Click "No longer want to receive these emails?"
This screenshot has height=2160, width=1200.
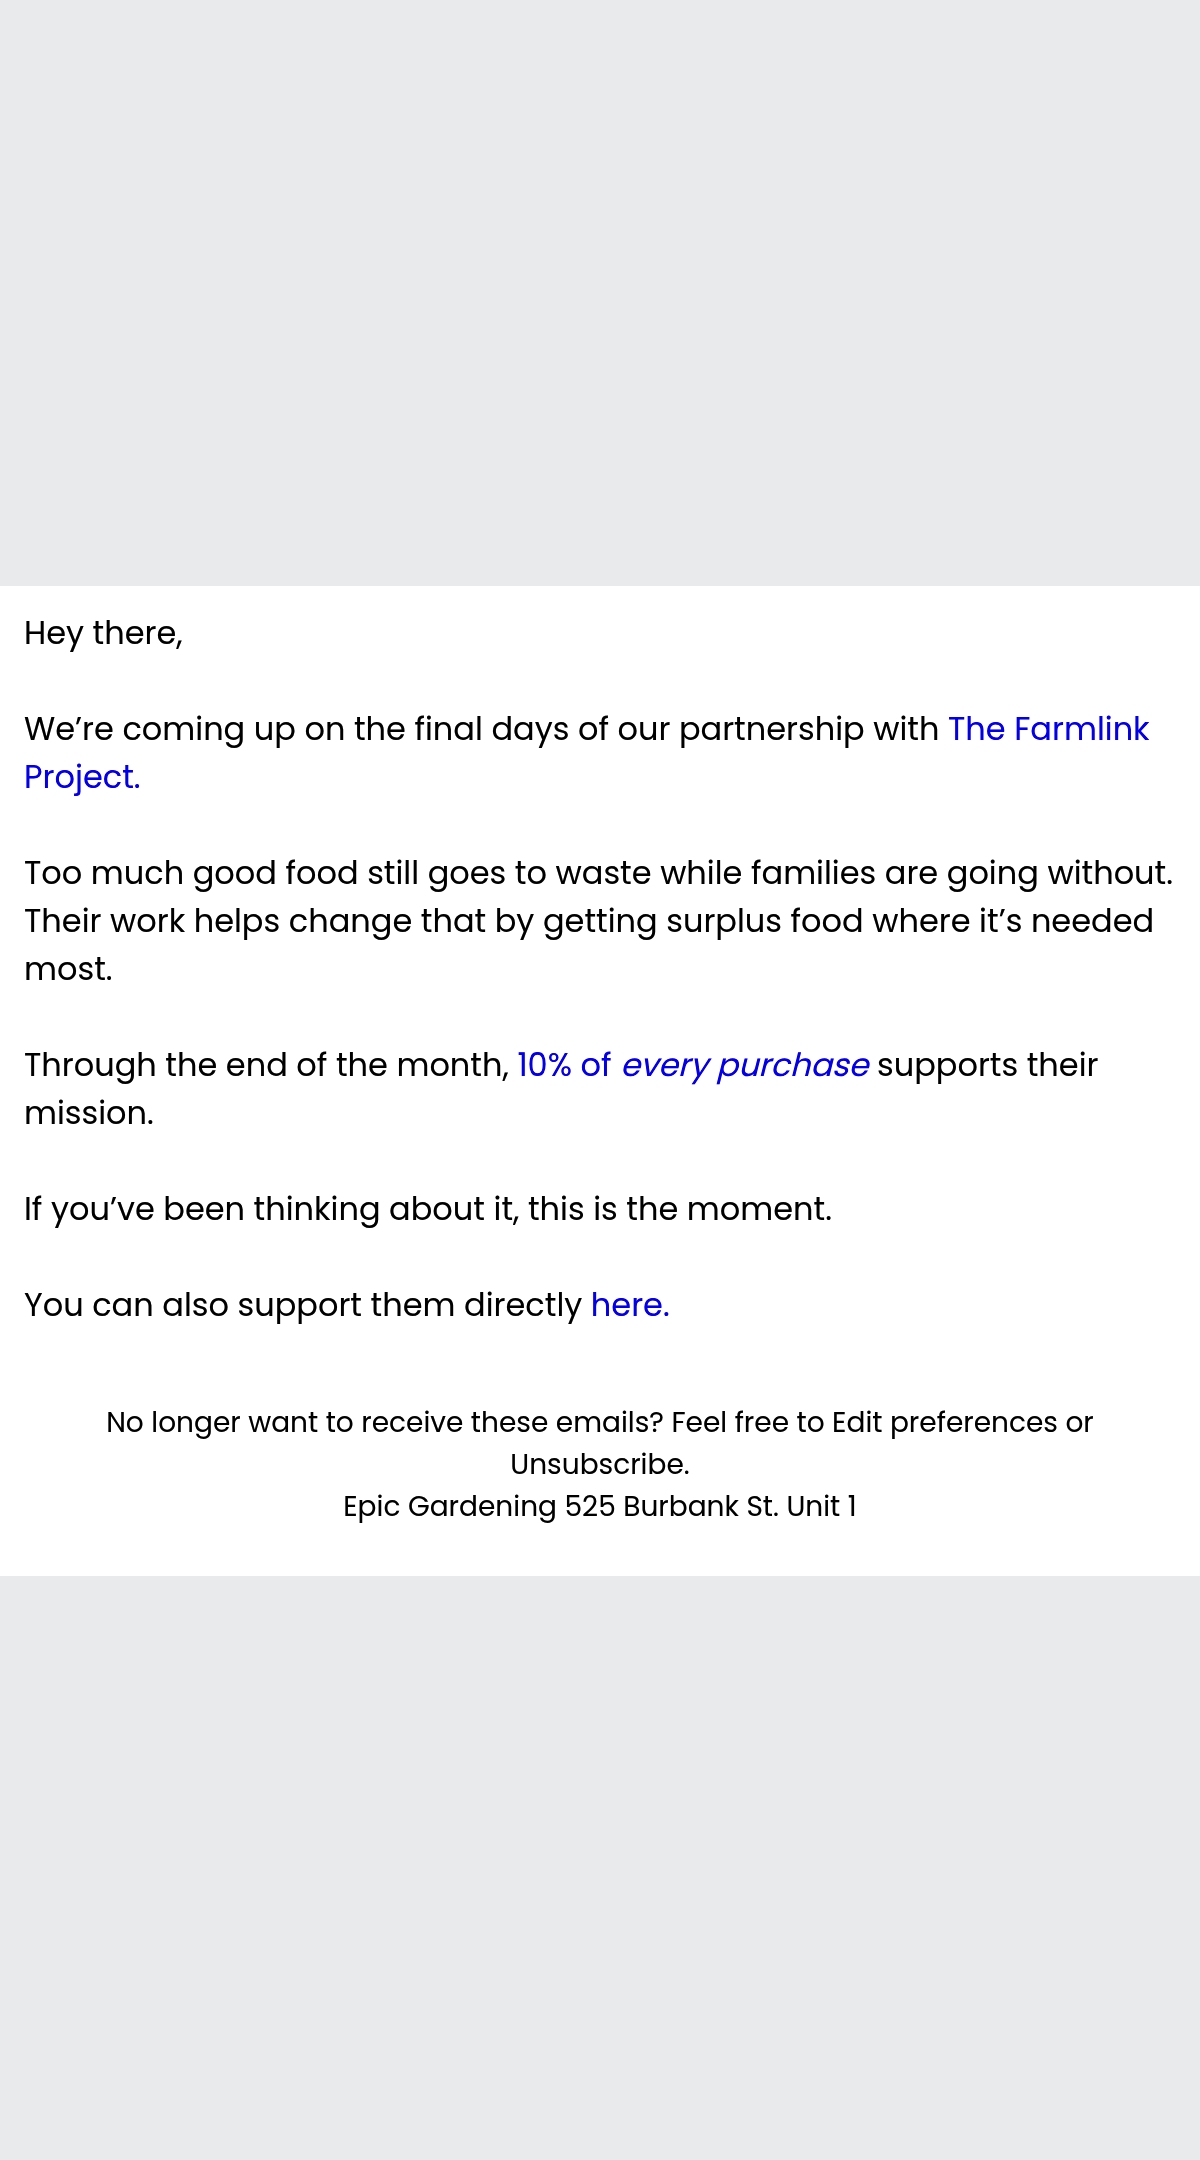tap(385, 1422)
